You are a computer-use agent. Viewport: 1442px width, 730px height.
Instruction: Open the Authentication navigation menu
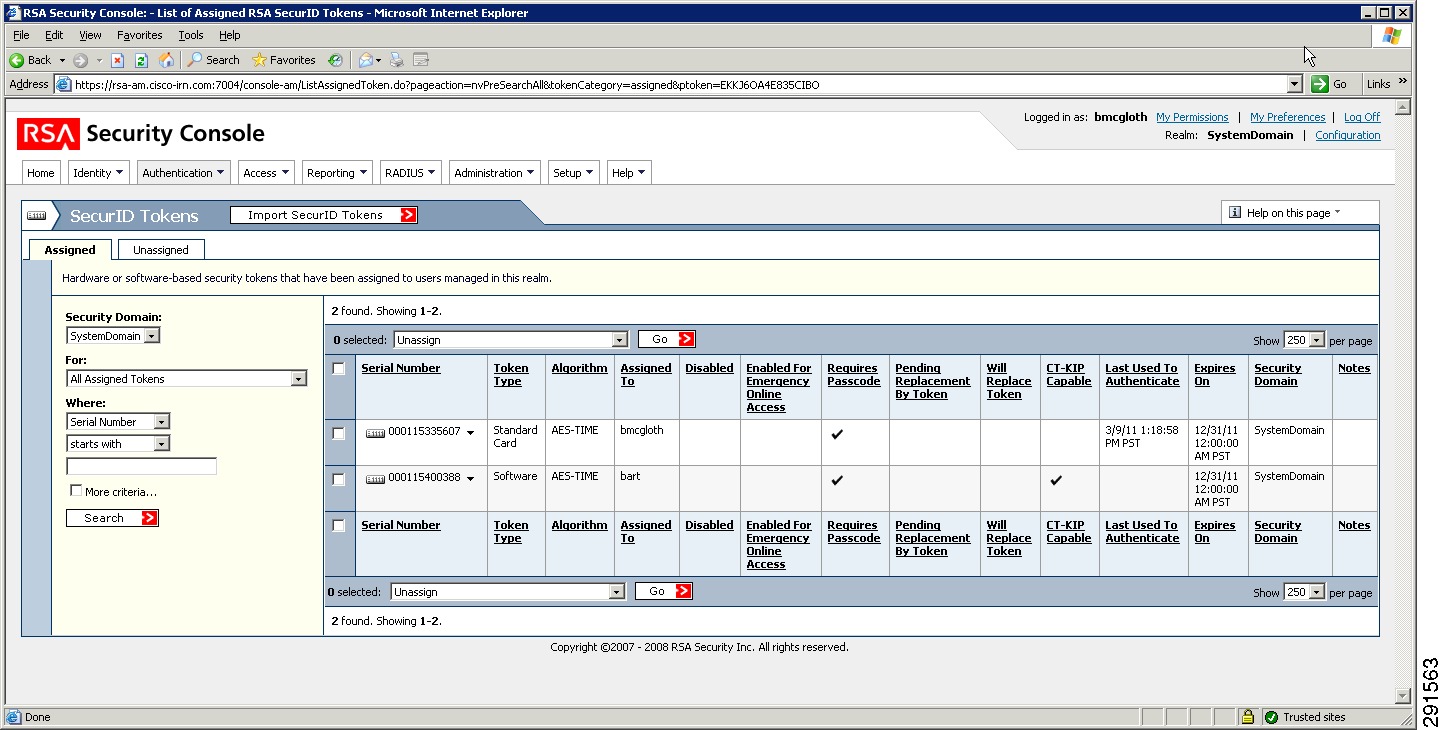coord(184,173)
